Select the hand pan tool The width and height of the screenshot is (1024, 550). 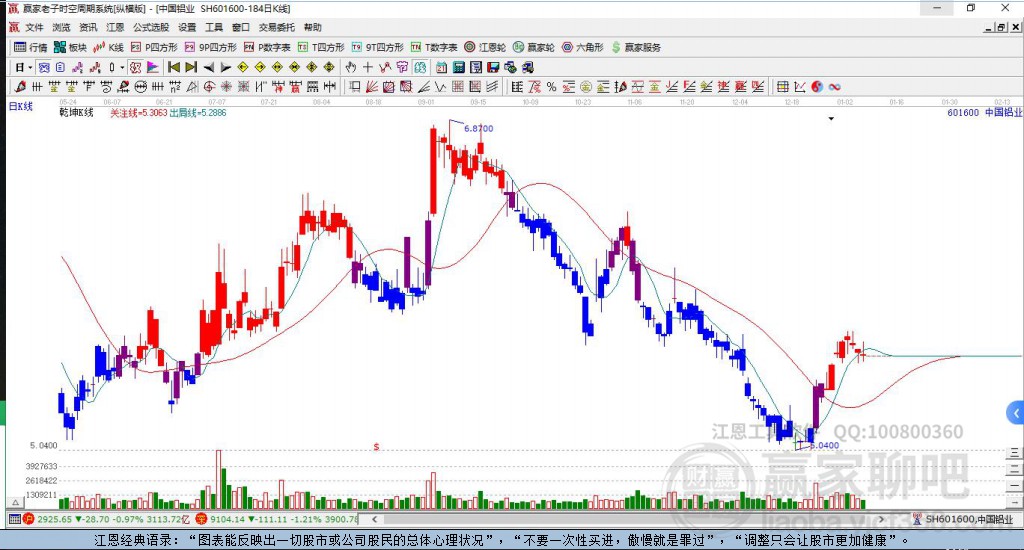(x=351, y=67)
